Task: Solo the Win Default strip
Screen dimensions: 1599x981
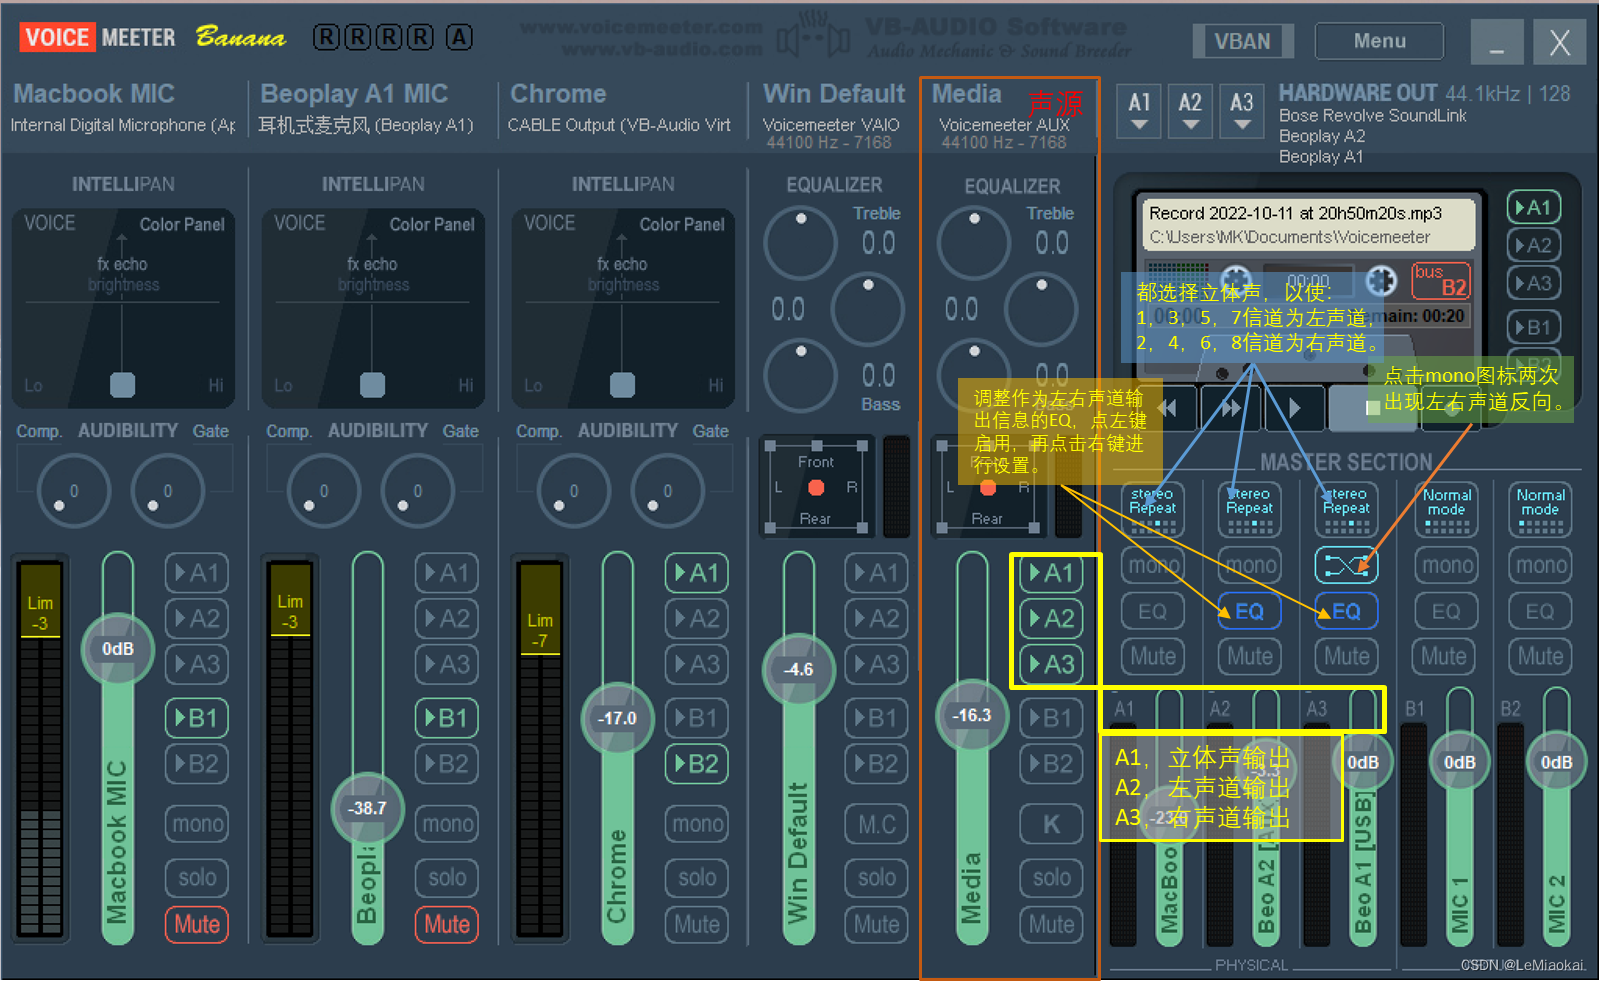Action: pos(877,878)
